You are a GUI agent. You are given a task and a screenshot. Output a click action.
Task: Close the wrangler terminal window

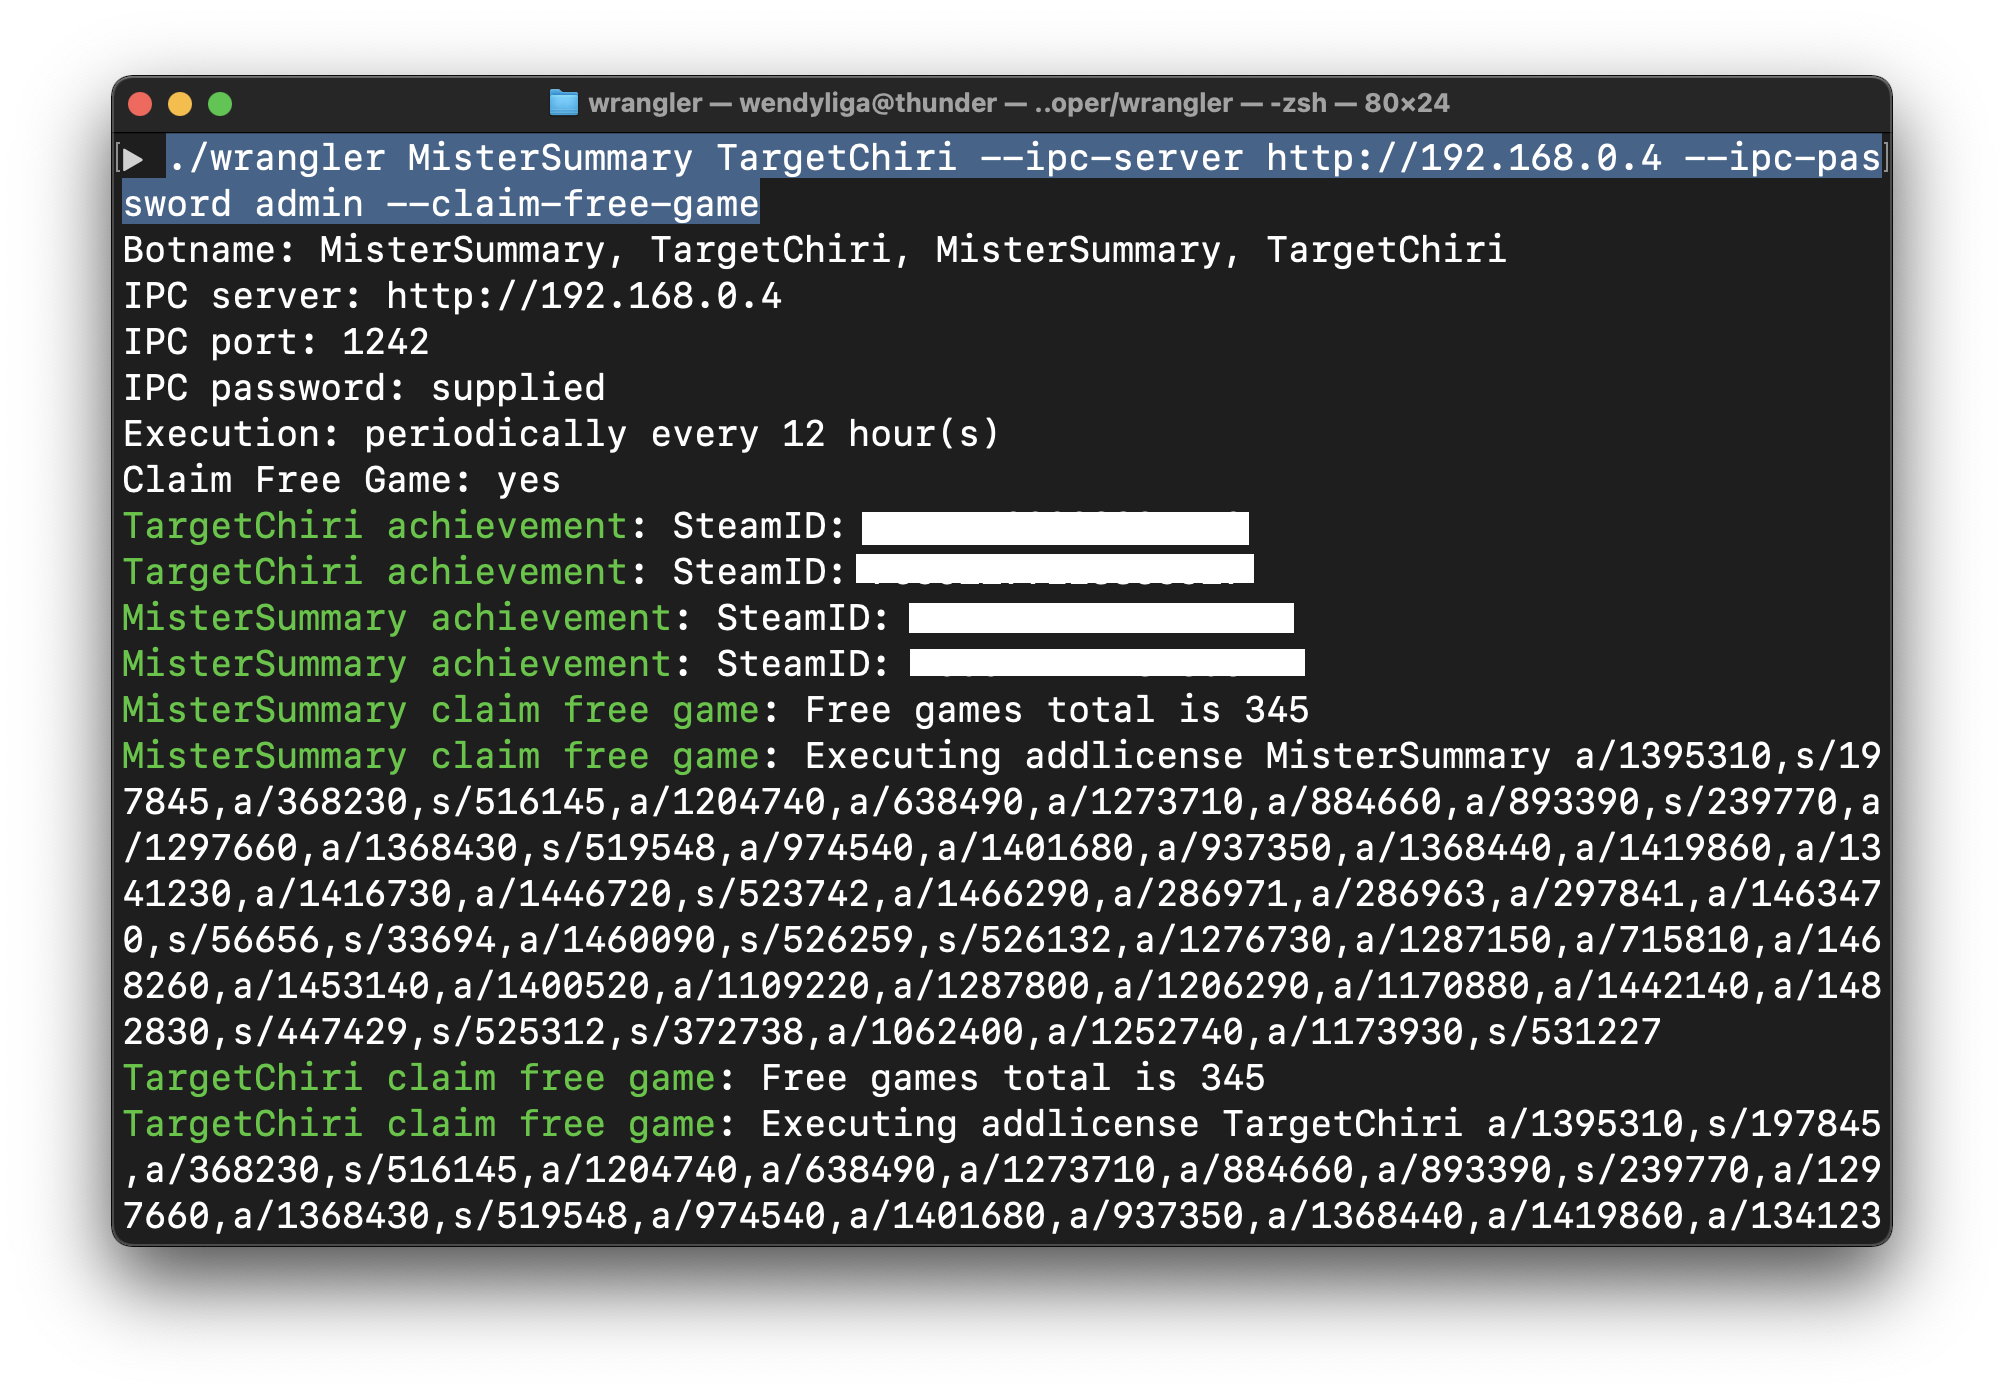click(140, 104)
